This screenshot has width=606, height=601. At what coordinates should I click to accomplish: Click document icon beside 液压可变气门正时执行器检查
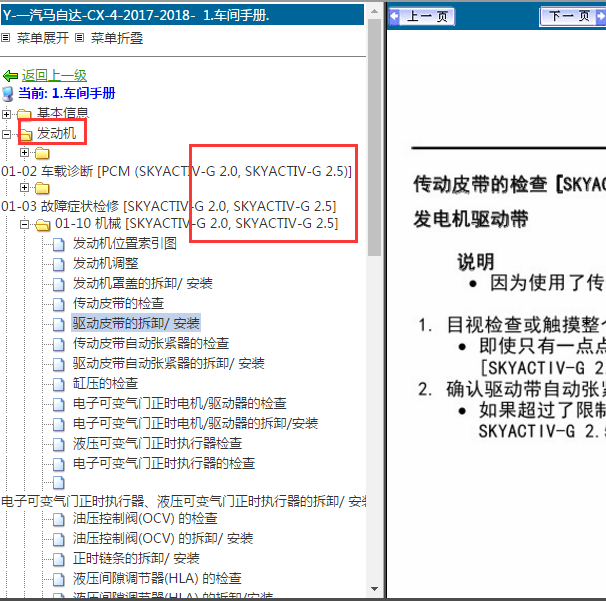[x=58, y=445]
